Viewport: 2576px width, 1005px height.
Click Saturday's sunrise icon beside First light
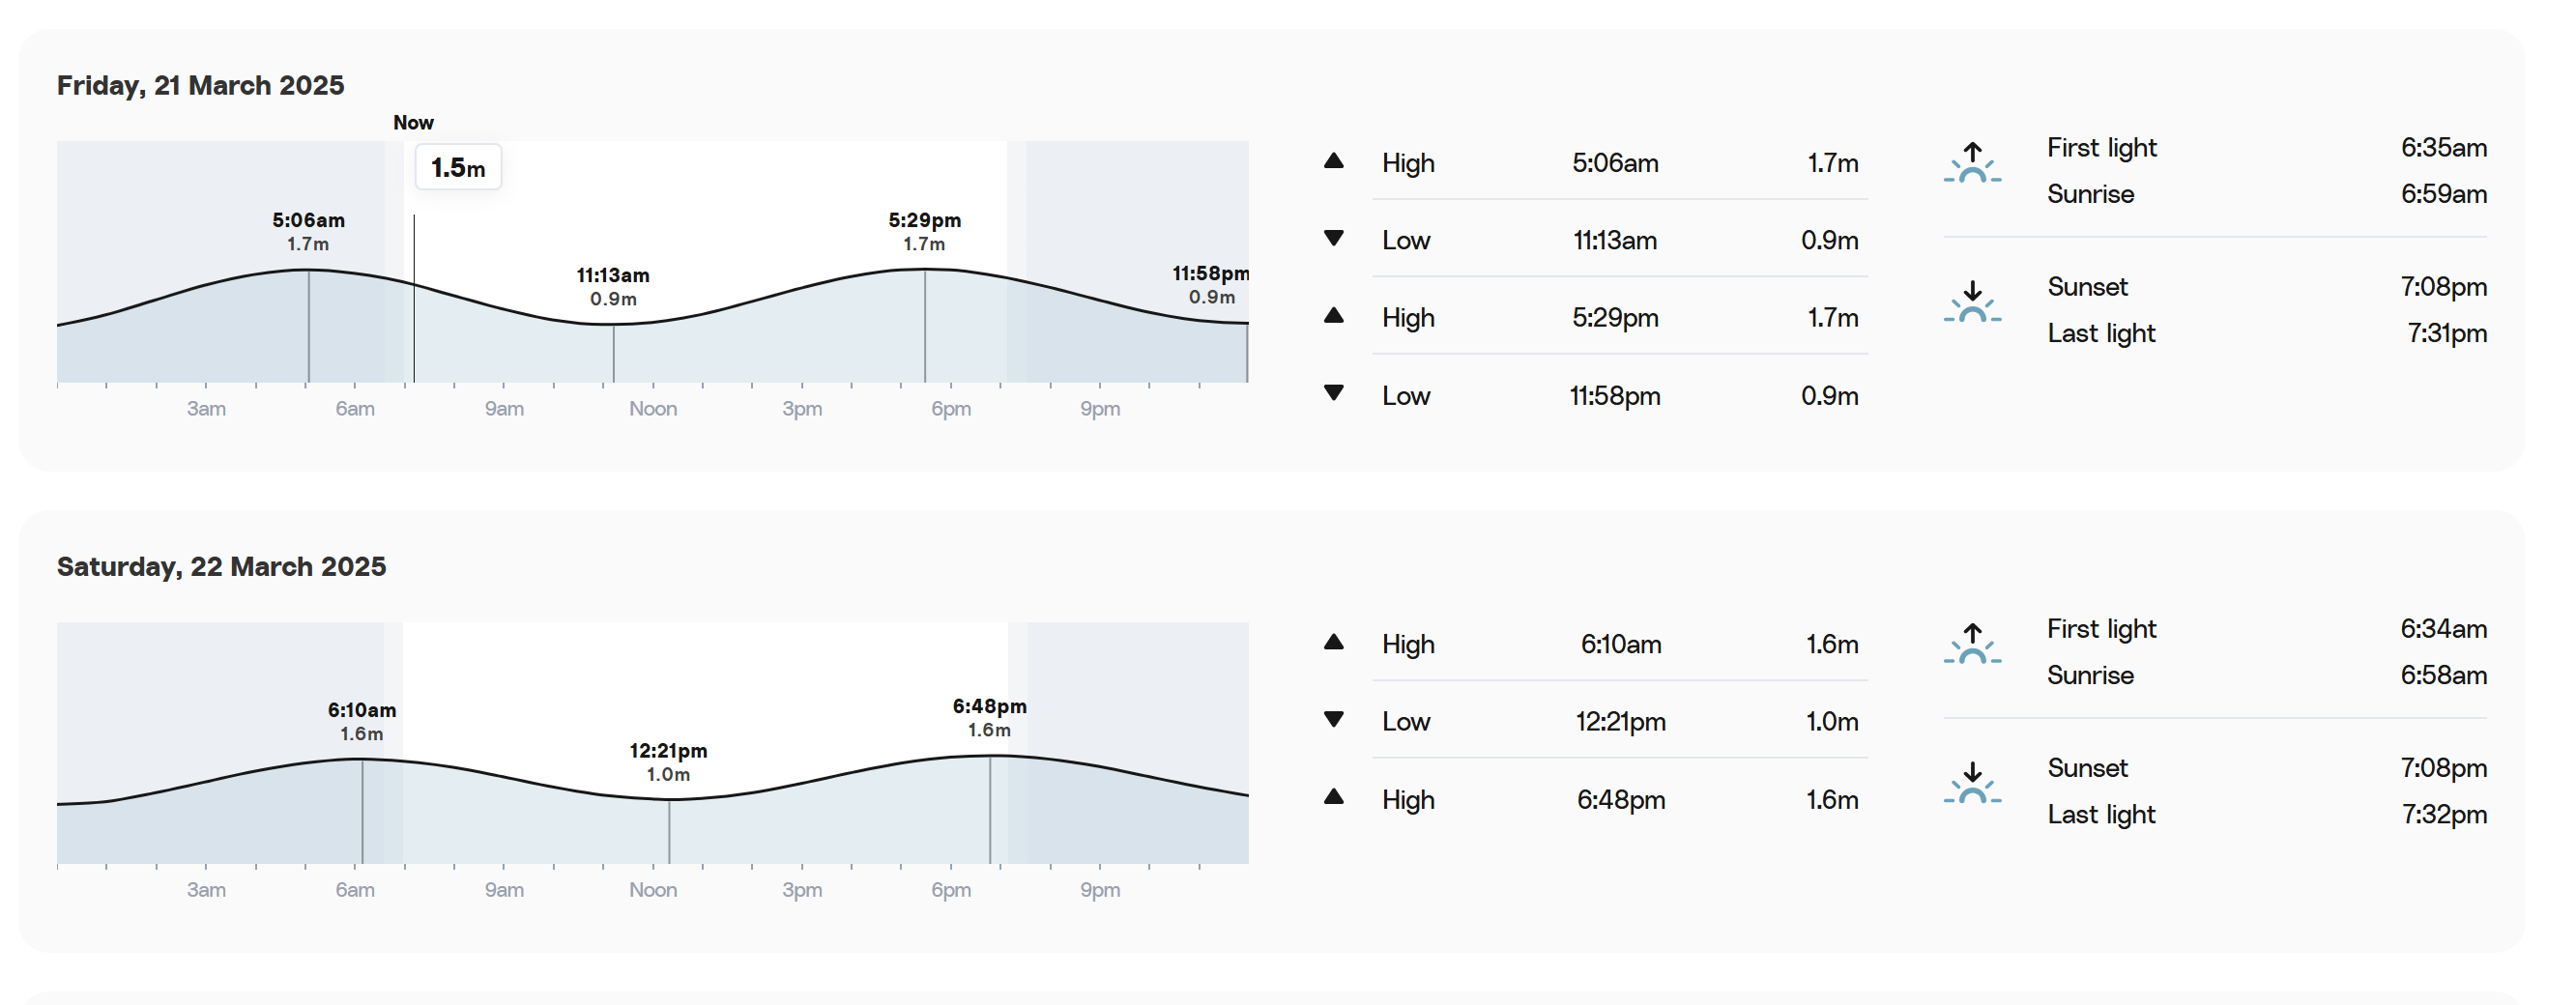tap(1972, 644)
